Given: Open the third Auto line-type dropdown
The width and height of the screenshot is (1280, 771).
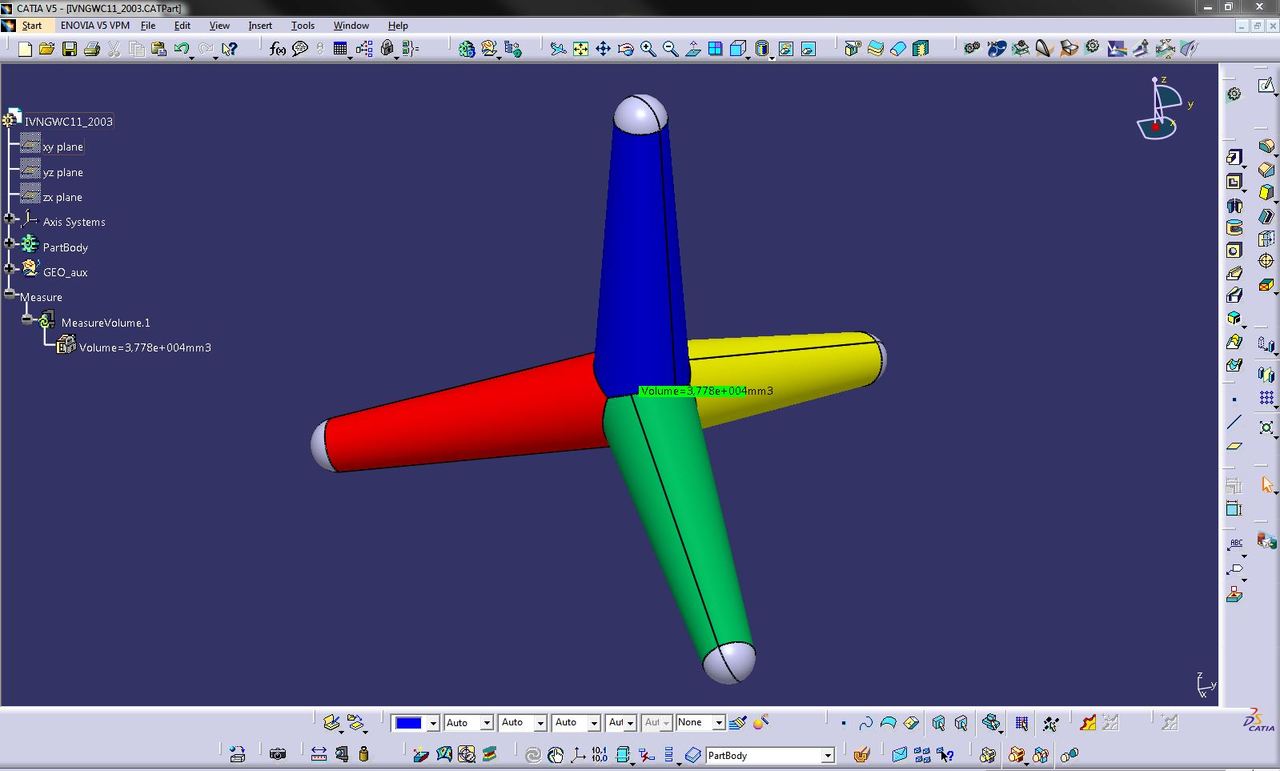Looking at the screenshot, I should pyautogui.click(x=594, y=723).
